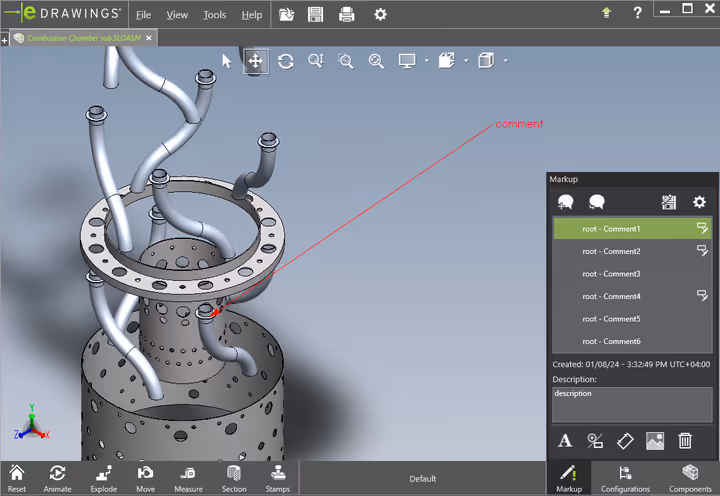Select root - Comment6 in markup list

click(632, 341)
